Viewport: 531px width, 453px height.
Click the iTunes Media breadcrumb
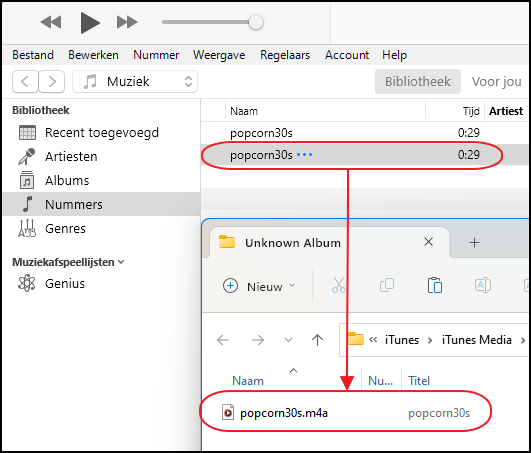pos(476,340)
